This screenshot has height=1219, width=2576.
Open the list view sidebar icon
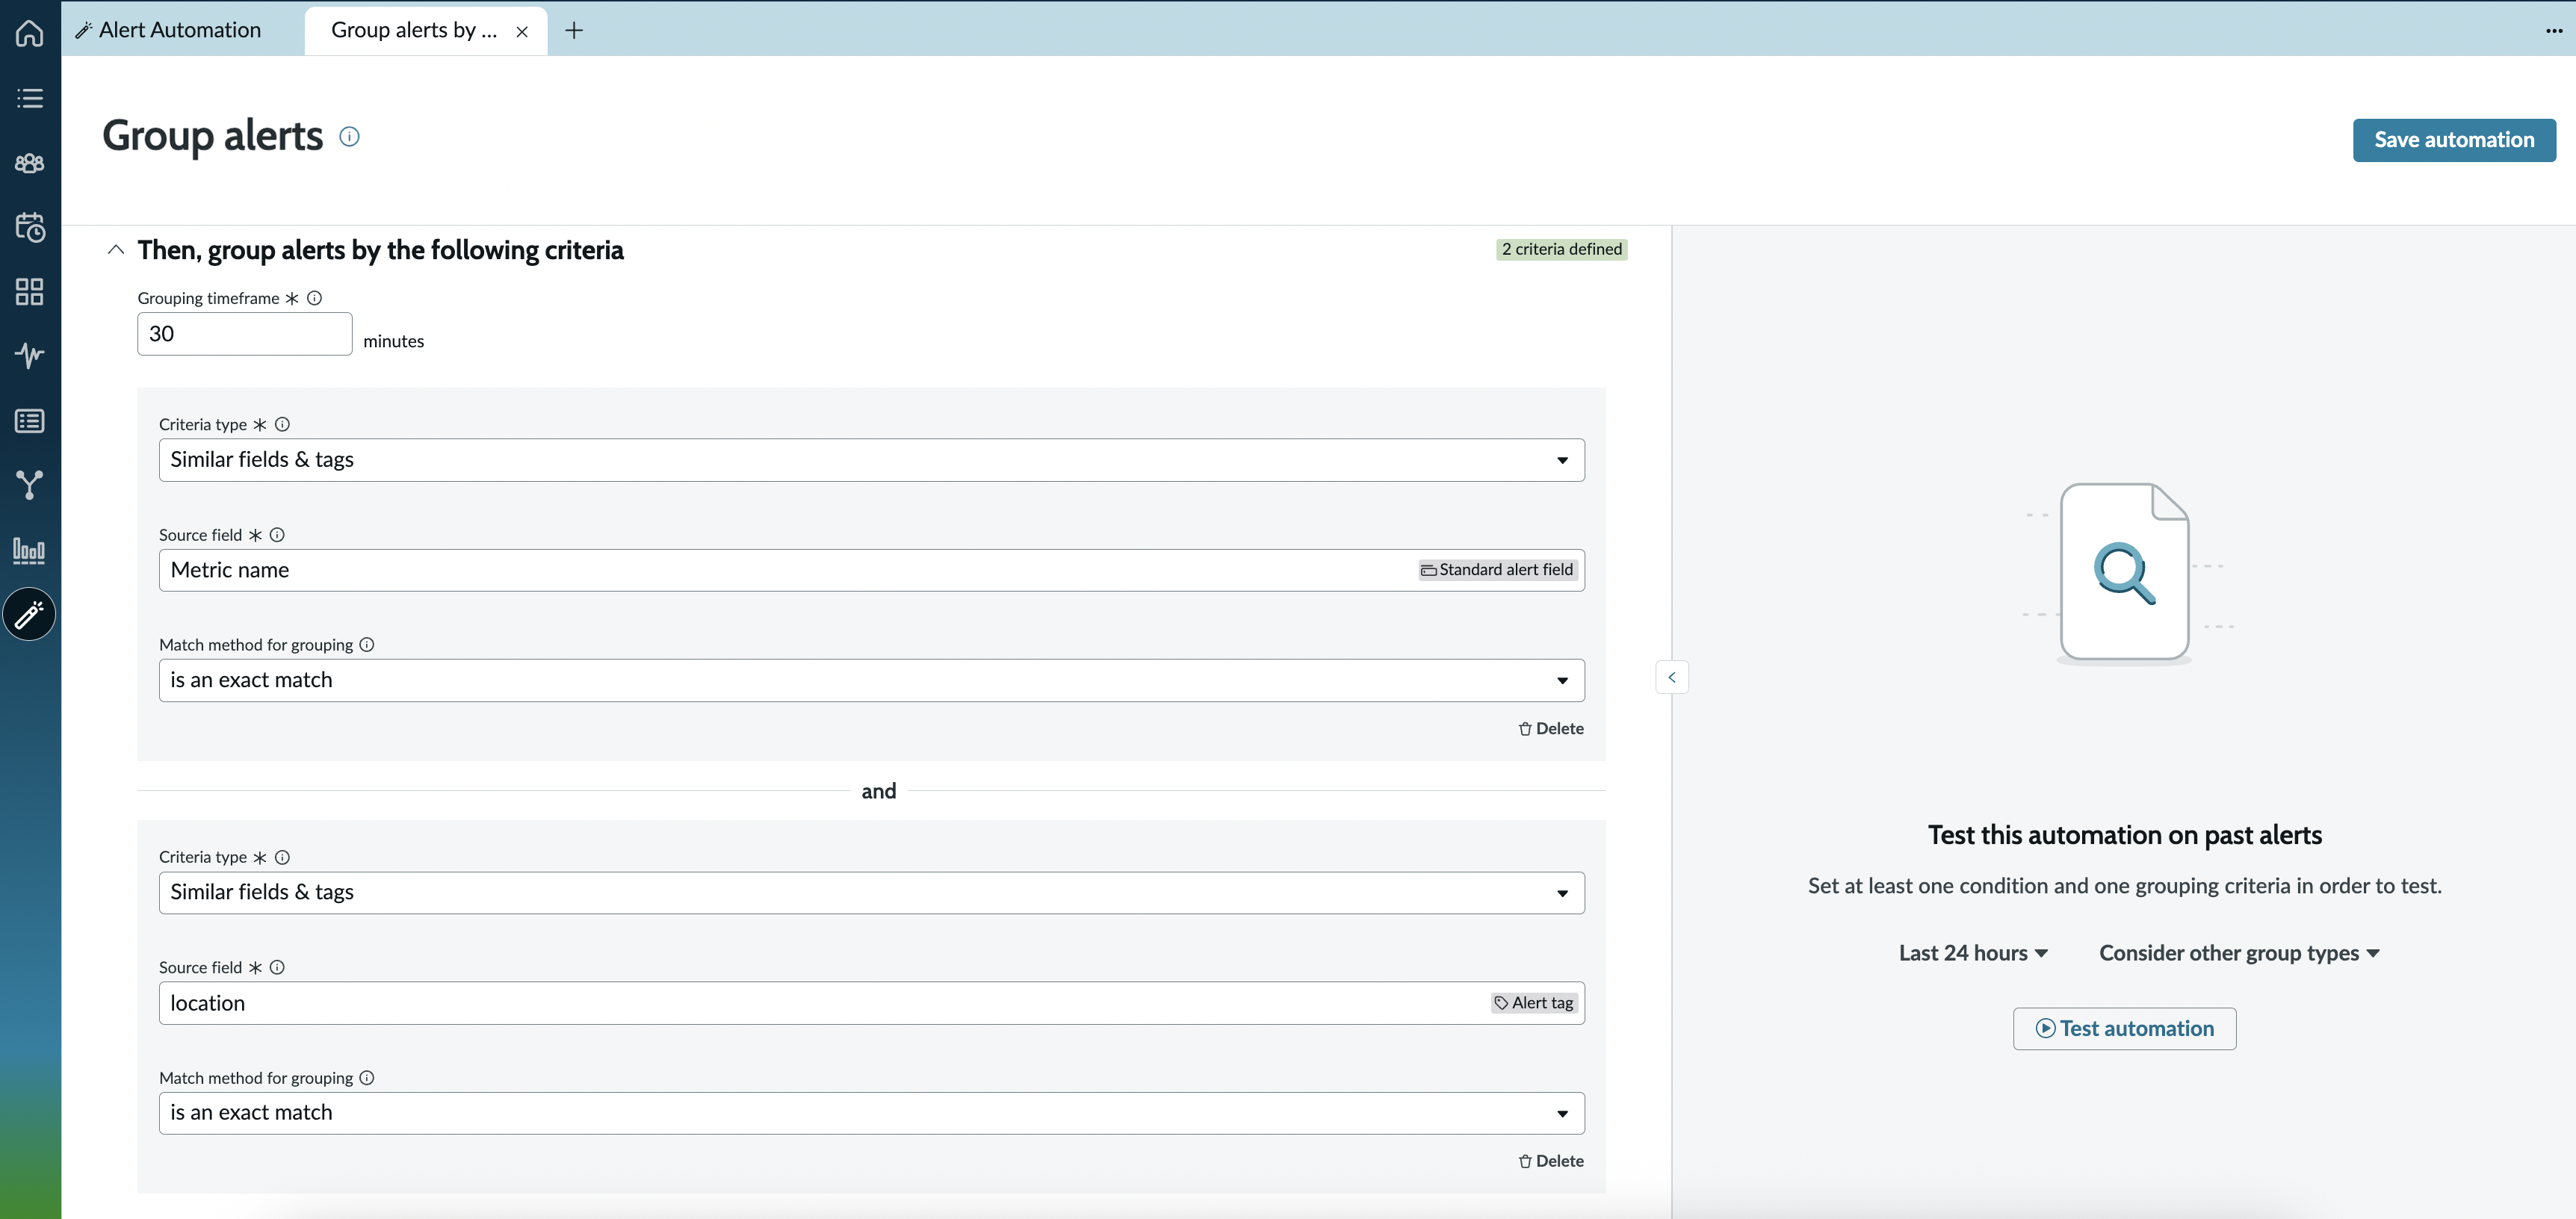[30, 98]
